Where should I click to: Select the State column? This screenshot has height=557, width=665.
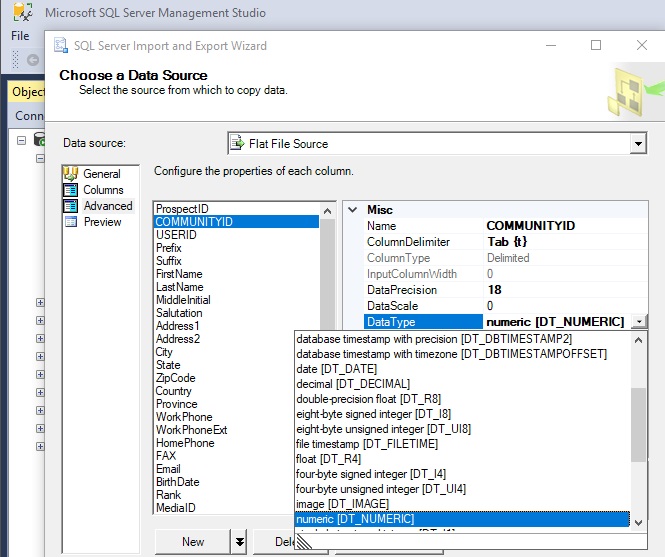(x=168, y=365)
